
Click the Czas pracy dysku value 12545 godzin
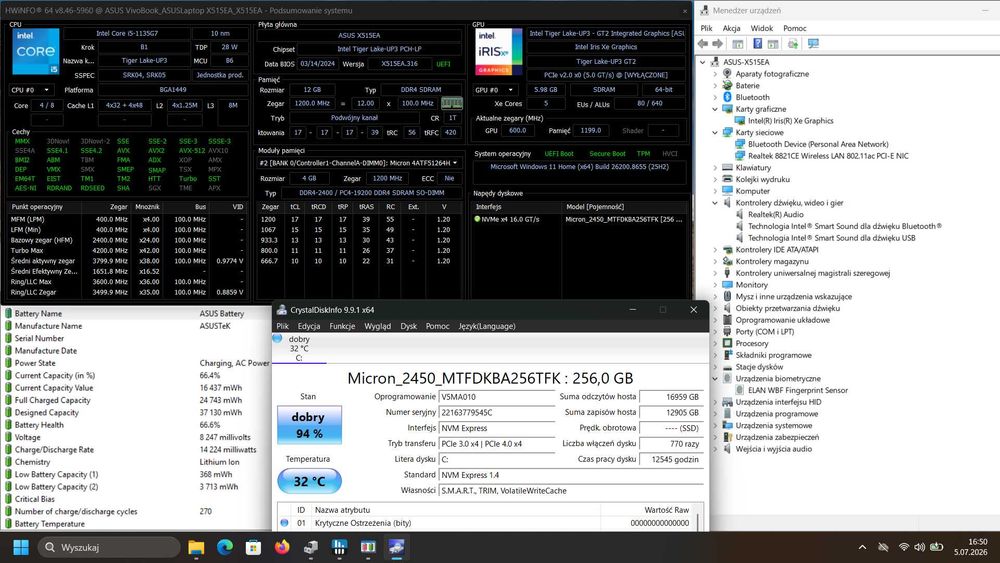pyautogui.click(x=672, y=459)
